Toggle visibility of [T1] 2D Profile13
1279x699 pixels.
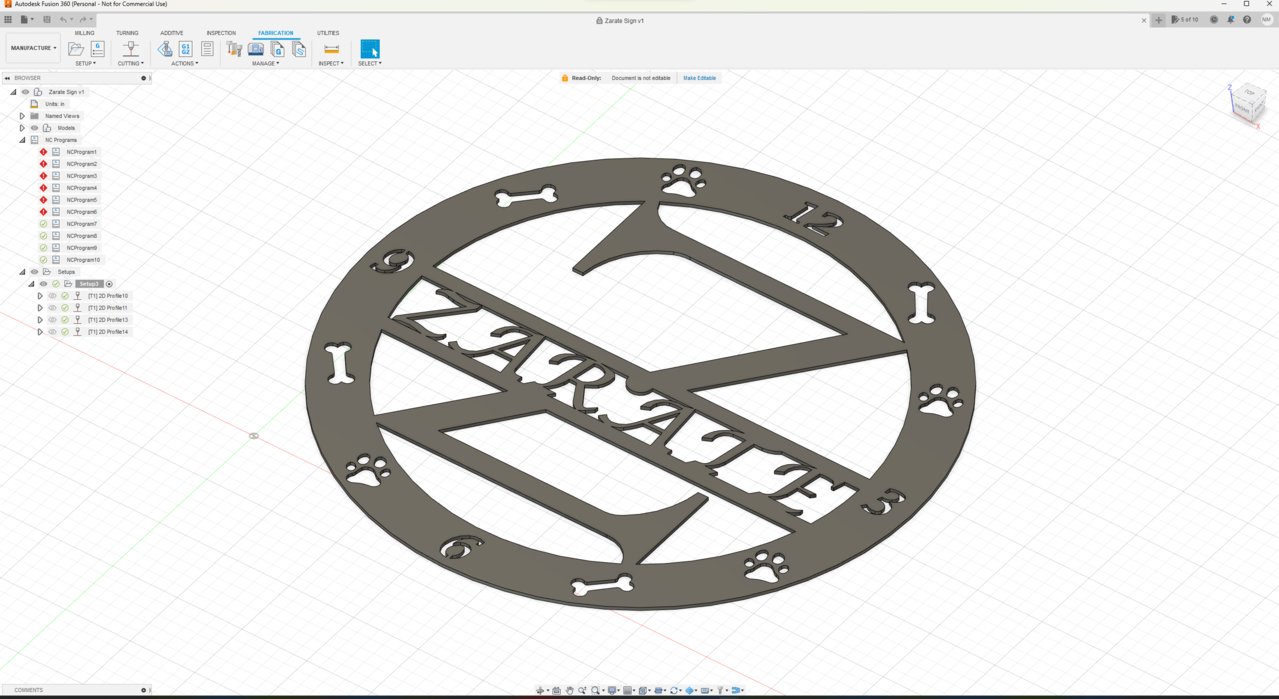52,320
